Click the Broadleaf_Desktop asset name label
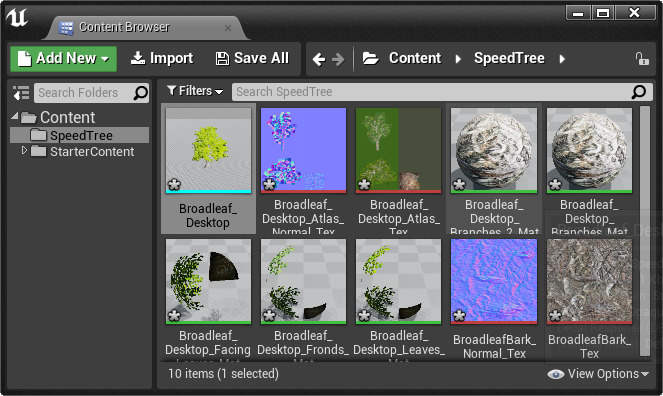 208,216
